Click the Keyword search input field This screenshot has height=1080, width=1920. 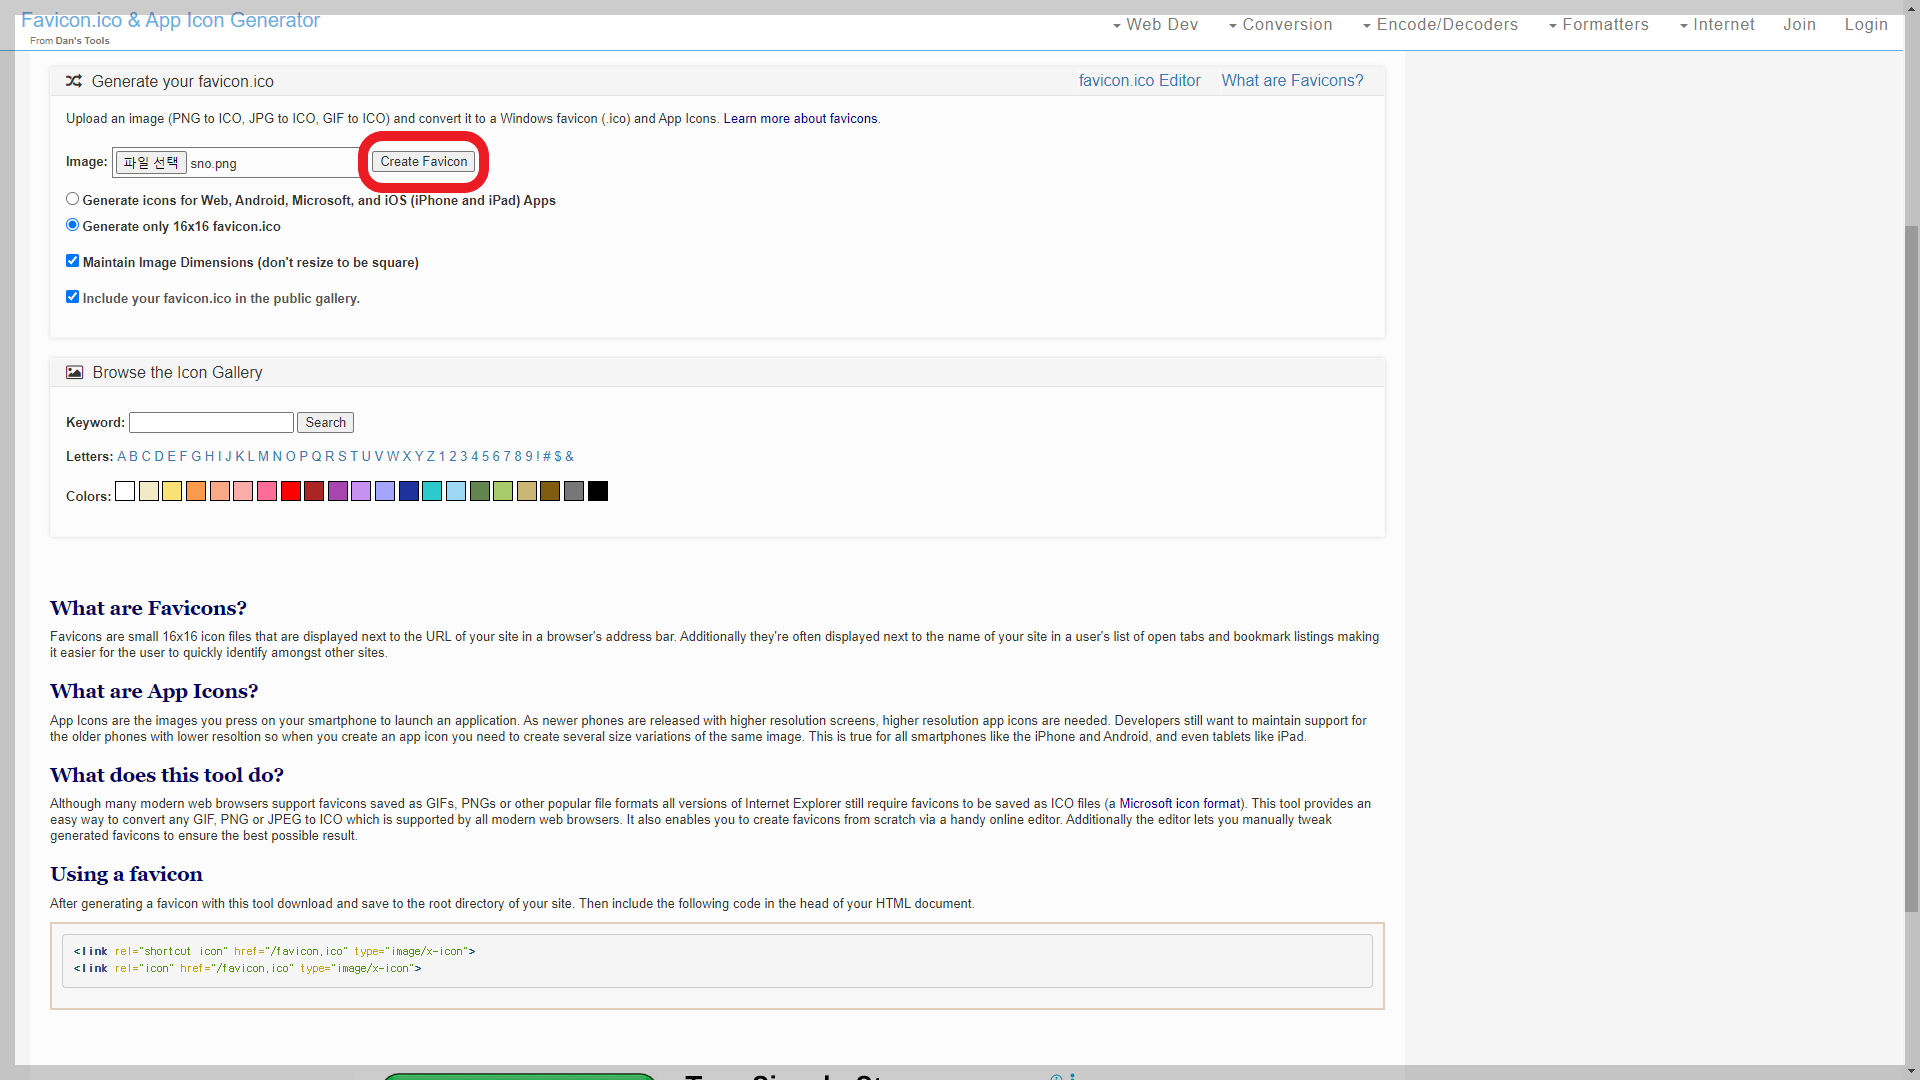[211, 423]
